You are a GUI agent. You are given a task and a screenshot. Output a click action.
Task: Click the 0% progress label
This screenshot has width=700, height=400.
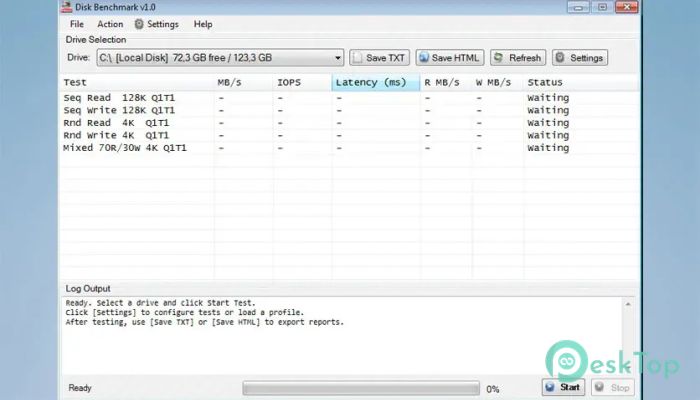[x=493, y=389]
